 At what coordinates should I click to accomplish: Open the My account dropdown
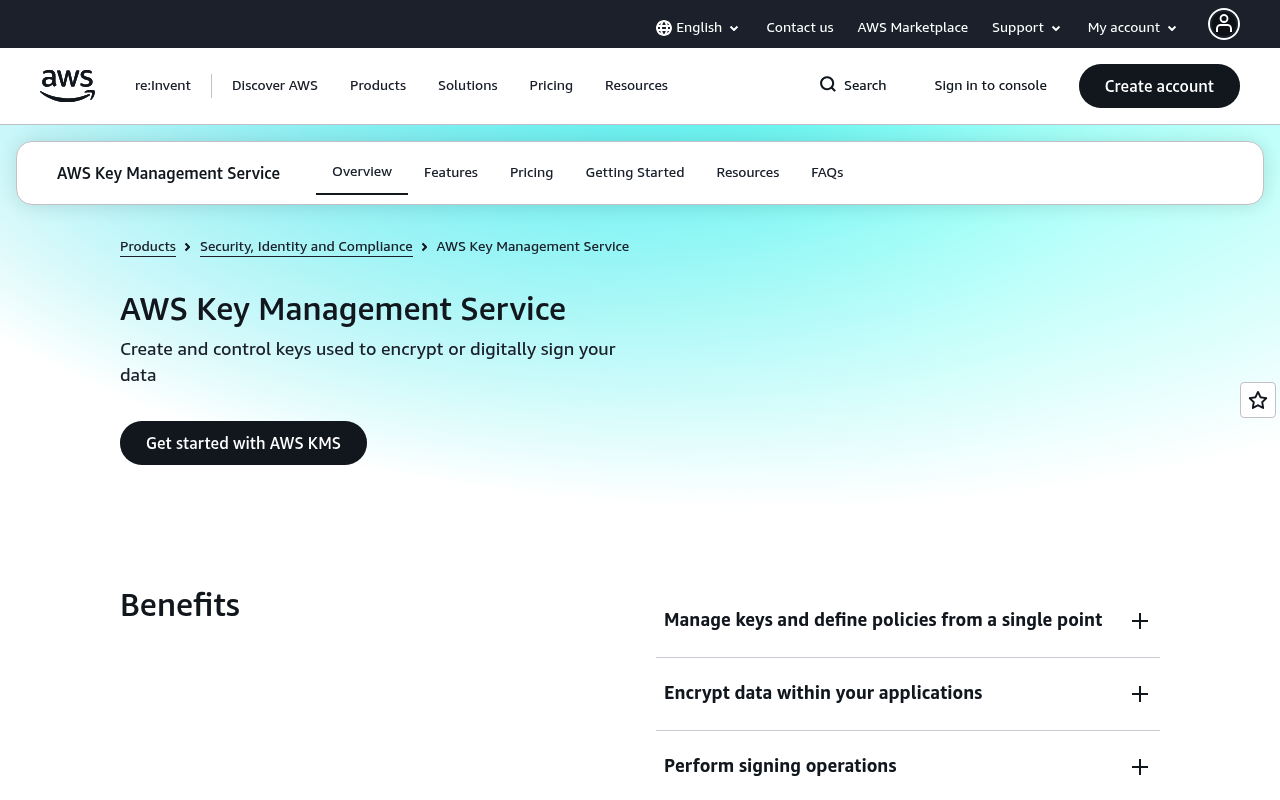click(1133, 28)
